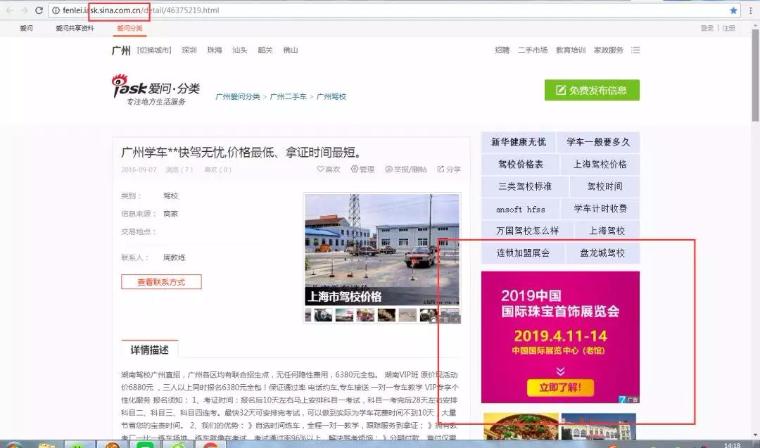The height and width of the screenshot is (448, 760).
Task: Open browser menu with three dots
Action: 751,10
